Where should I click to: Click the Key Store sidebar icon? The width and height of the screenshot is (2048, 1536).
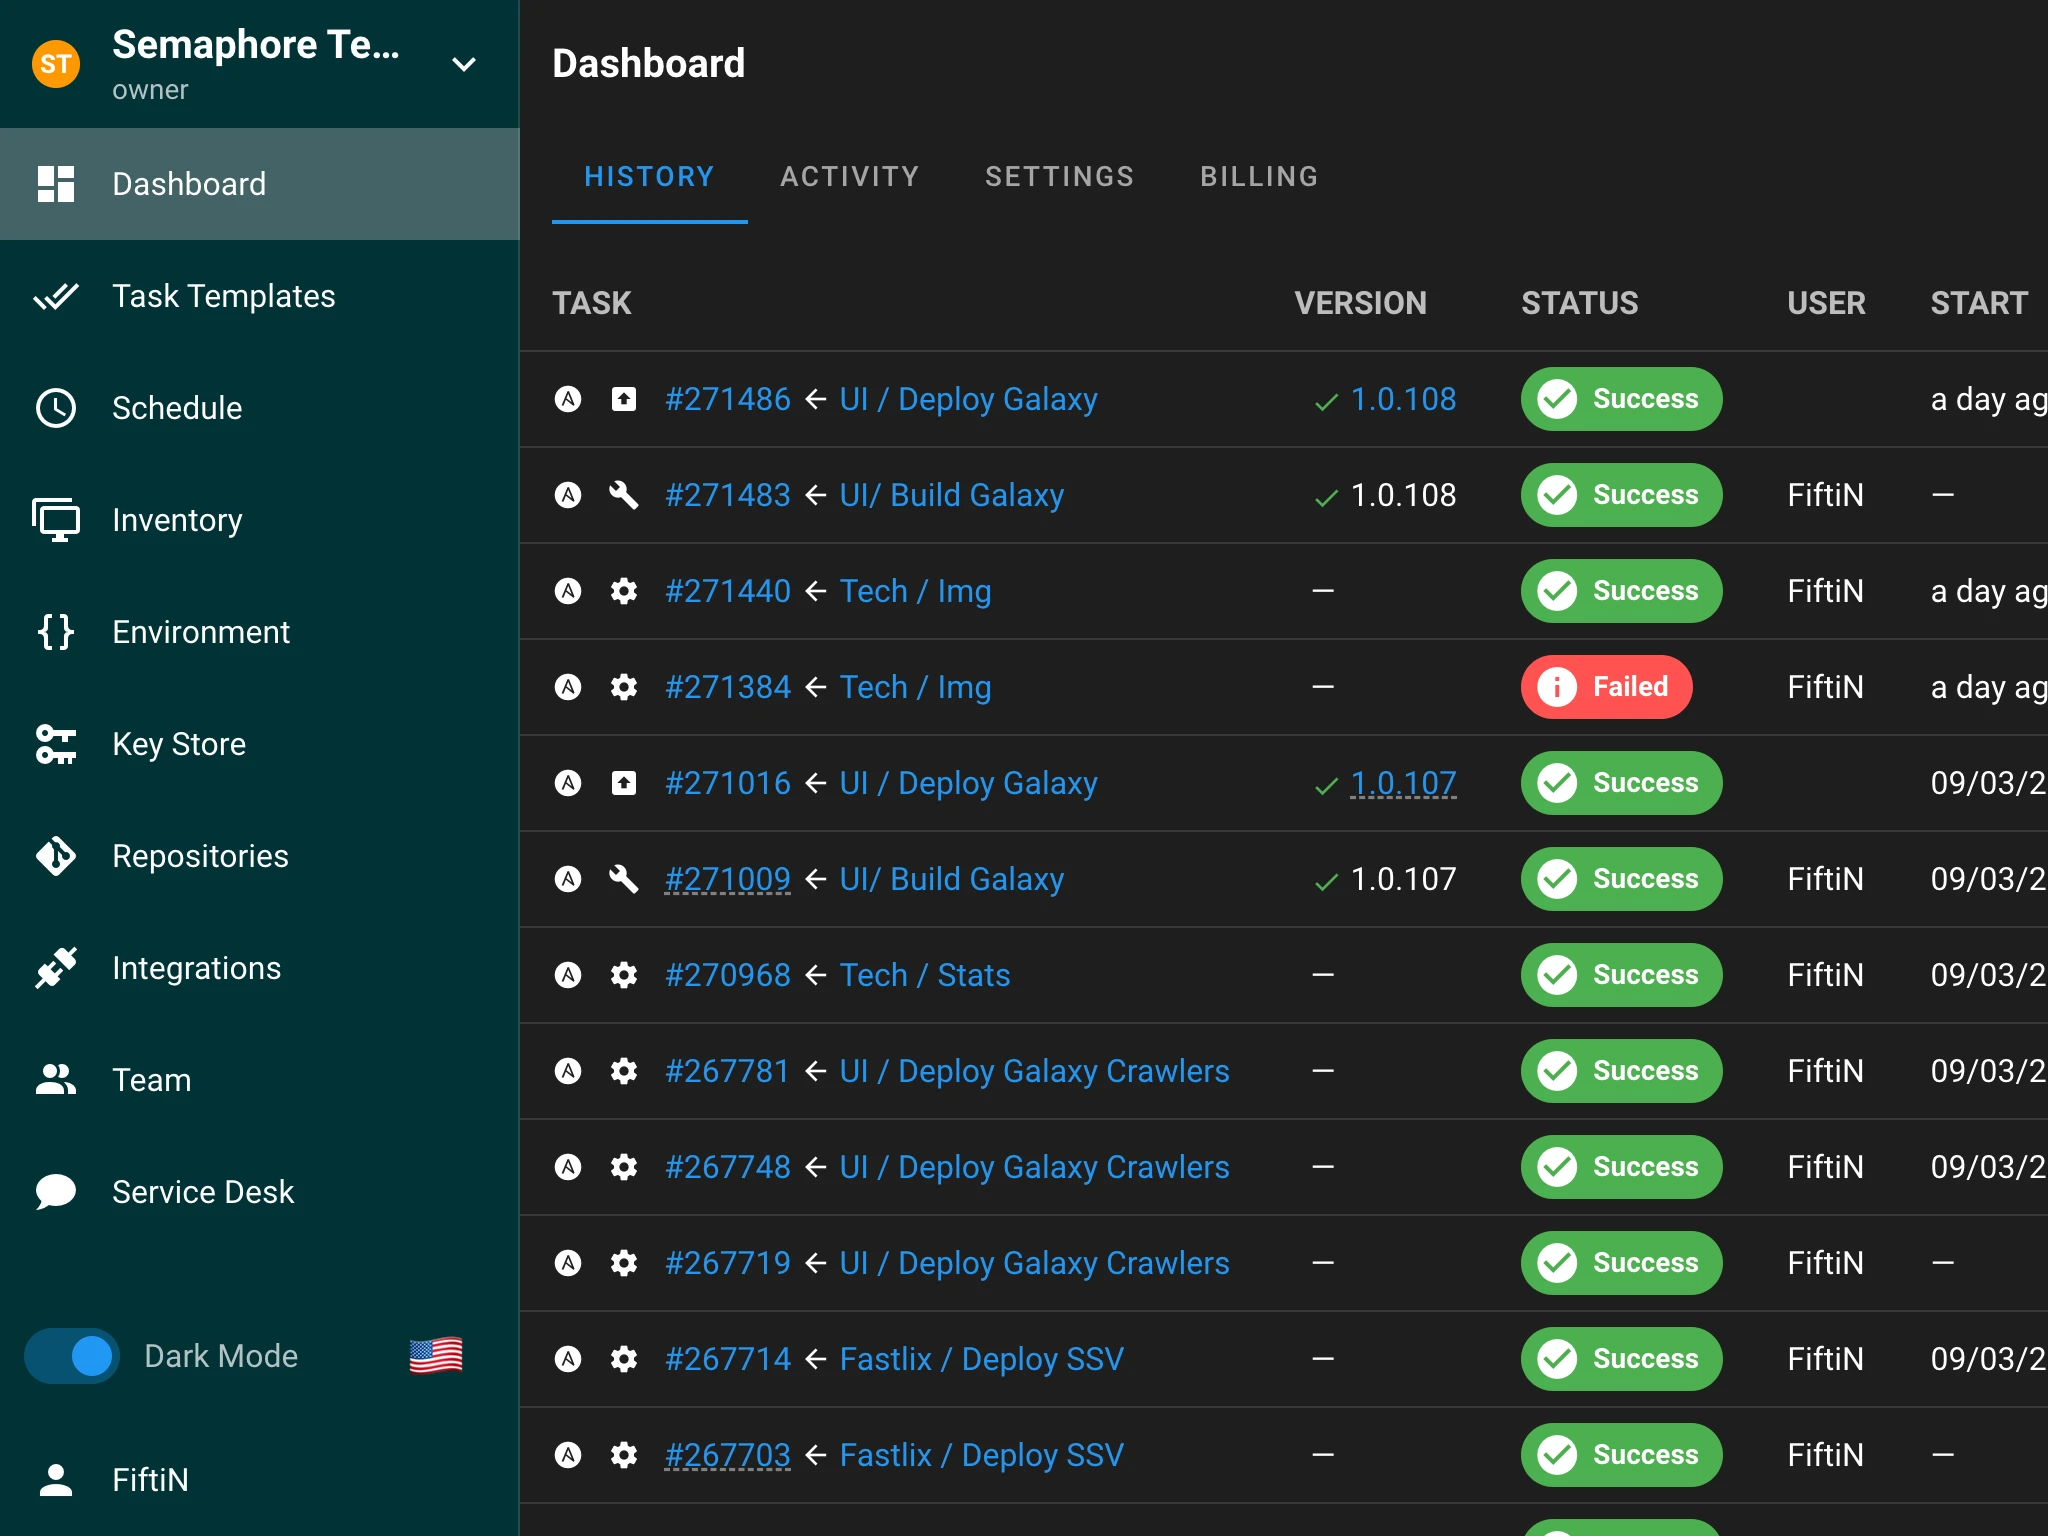click(58, 744)
